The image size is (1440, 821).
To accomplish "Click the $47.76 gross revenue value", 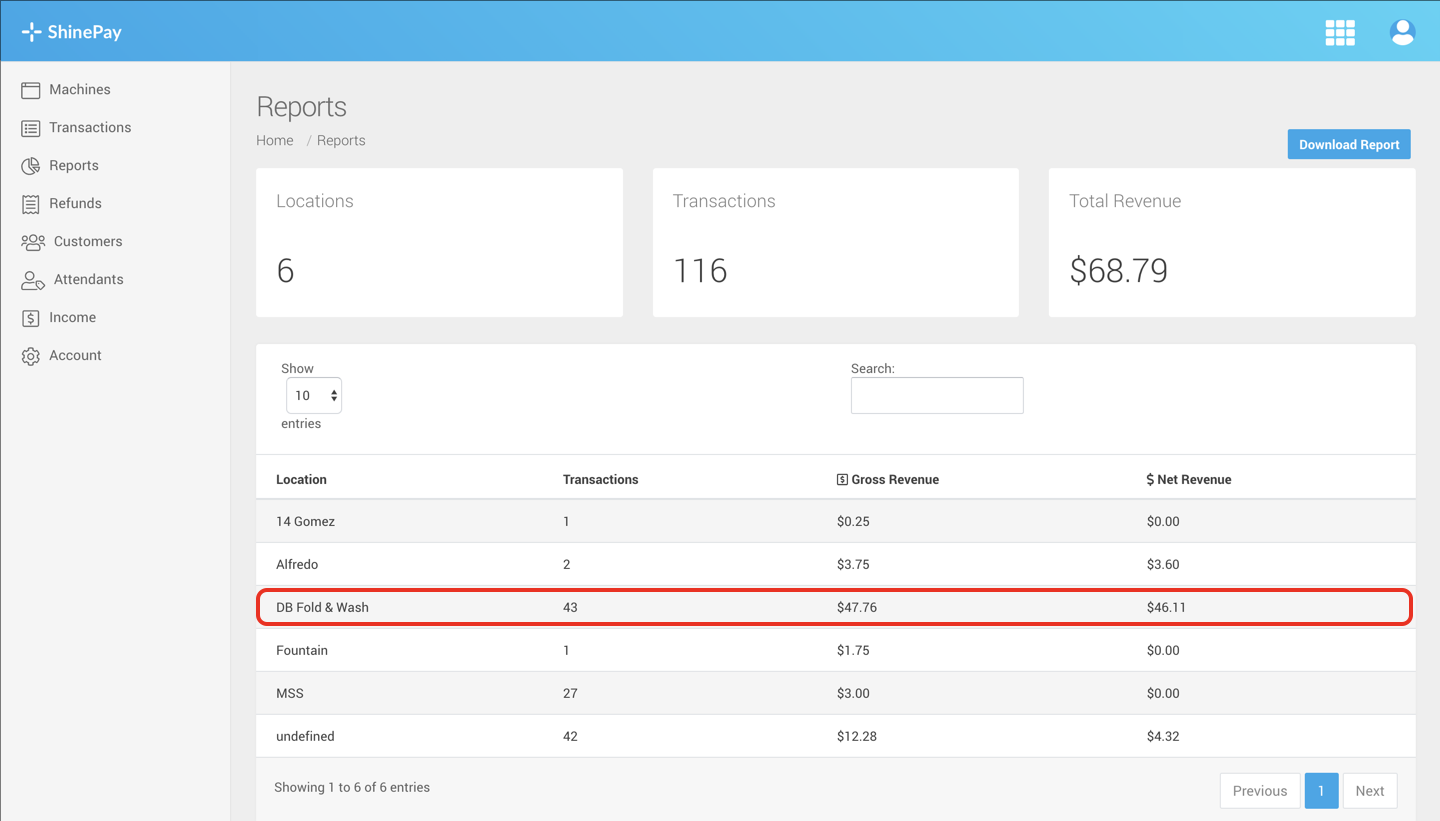I will coord(857,607).
